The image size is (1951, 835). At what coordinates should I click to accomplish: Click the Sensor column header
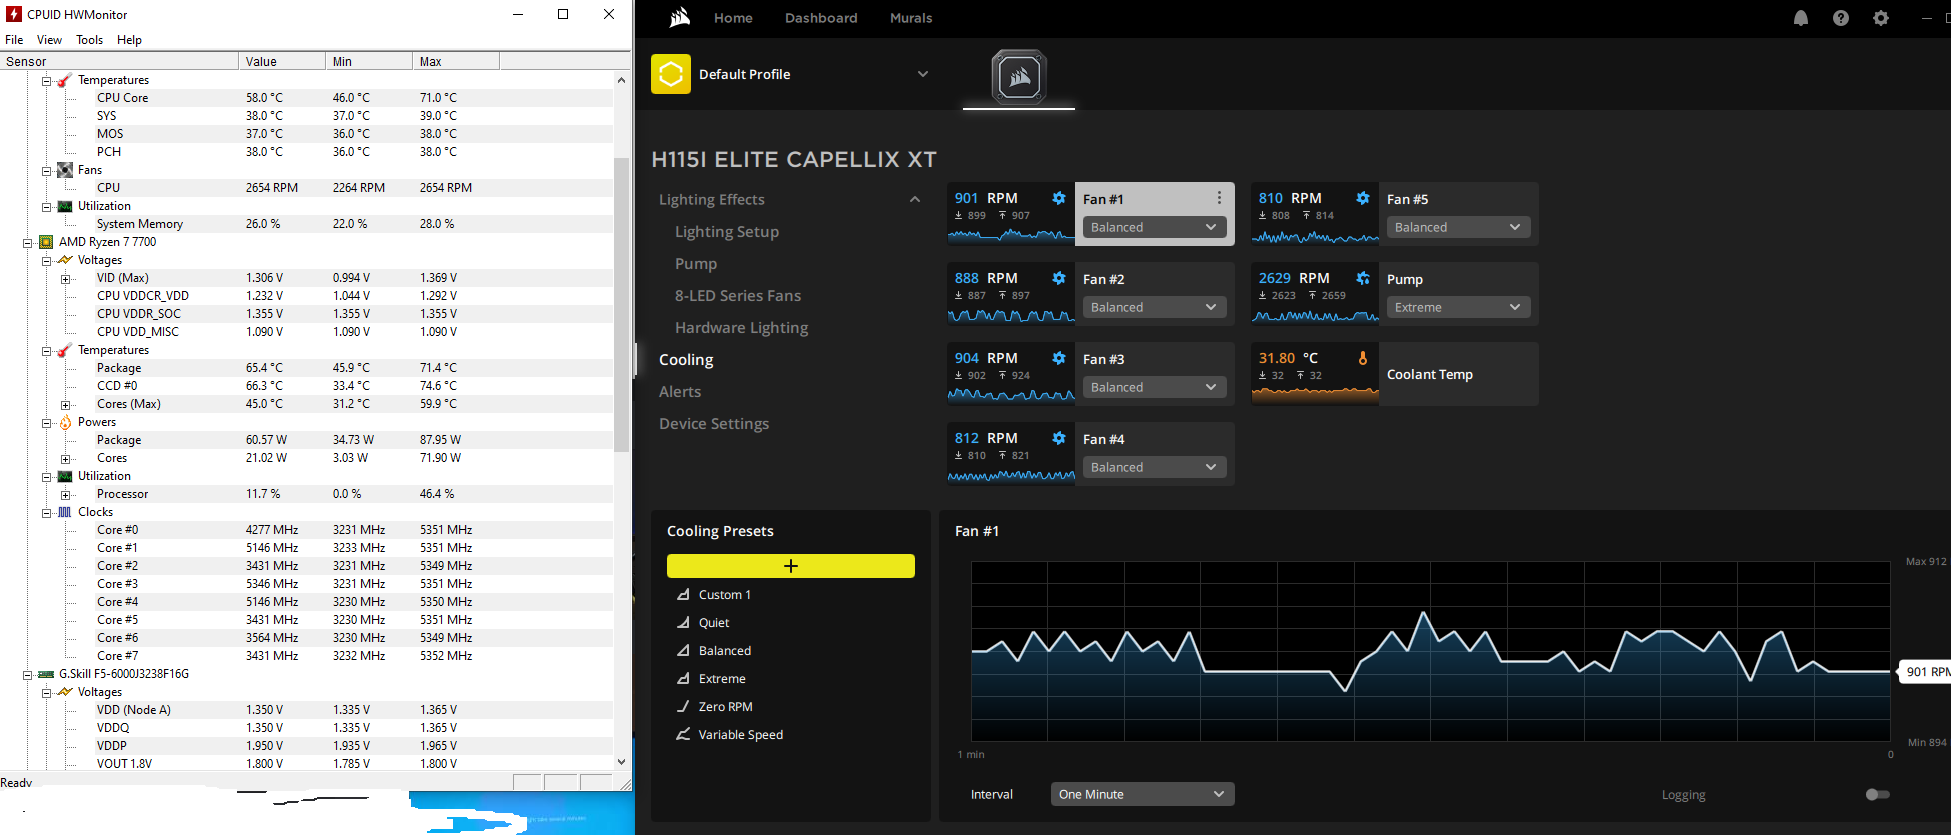119,61
